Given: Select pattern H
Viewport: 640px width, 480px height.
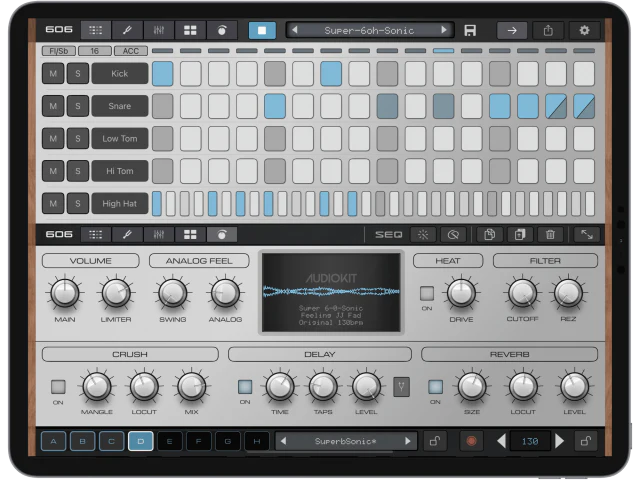Looking at the screenshot, I should click(x=257, y=441).
